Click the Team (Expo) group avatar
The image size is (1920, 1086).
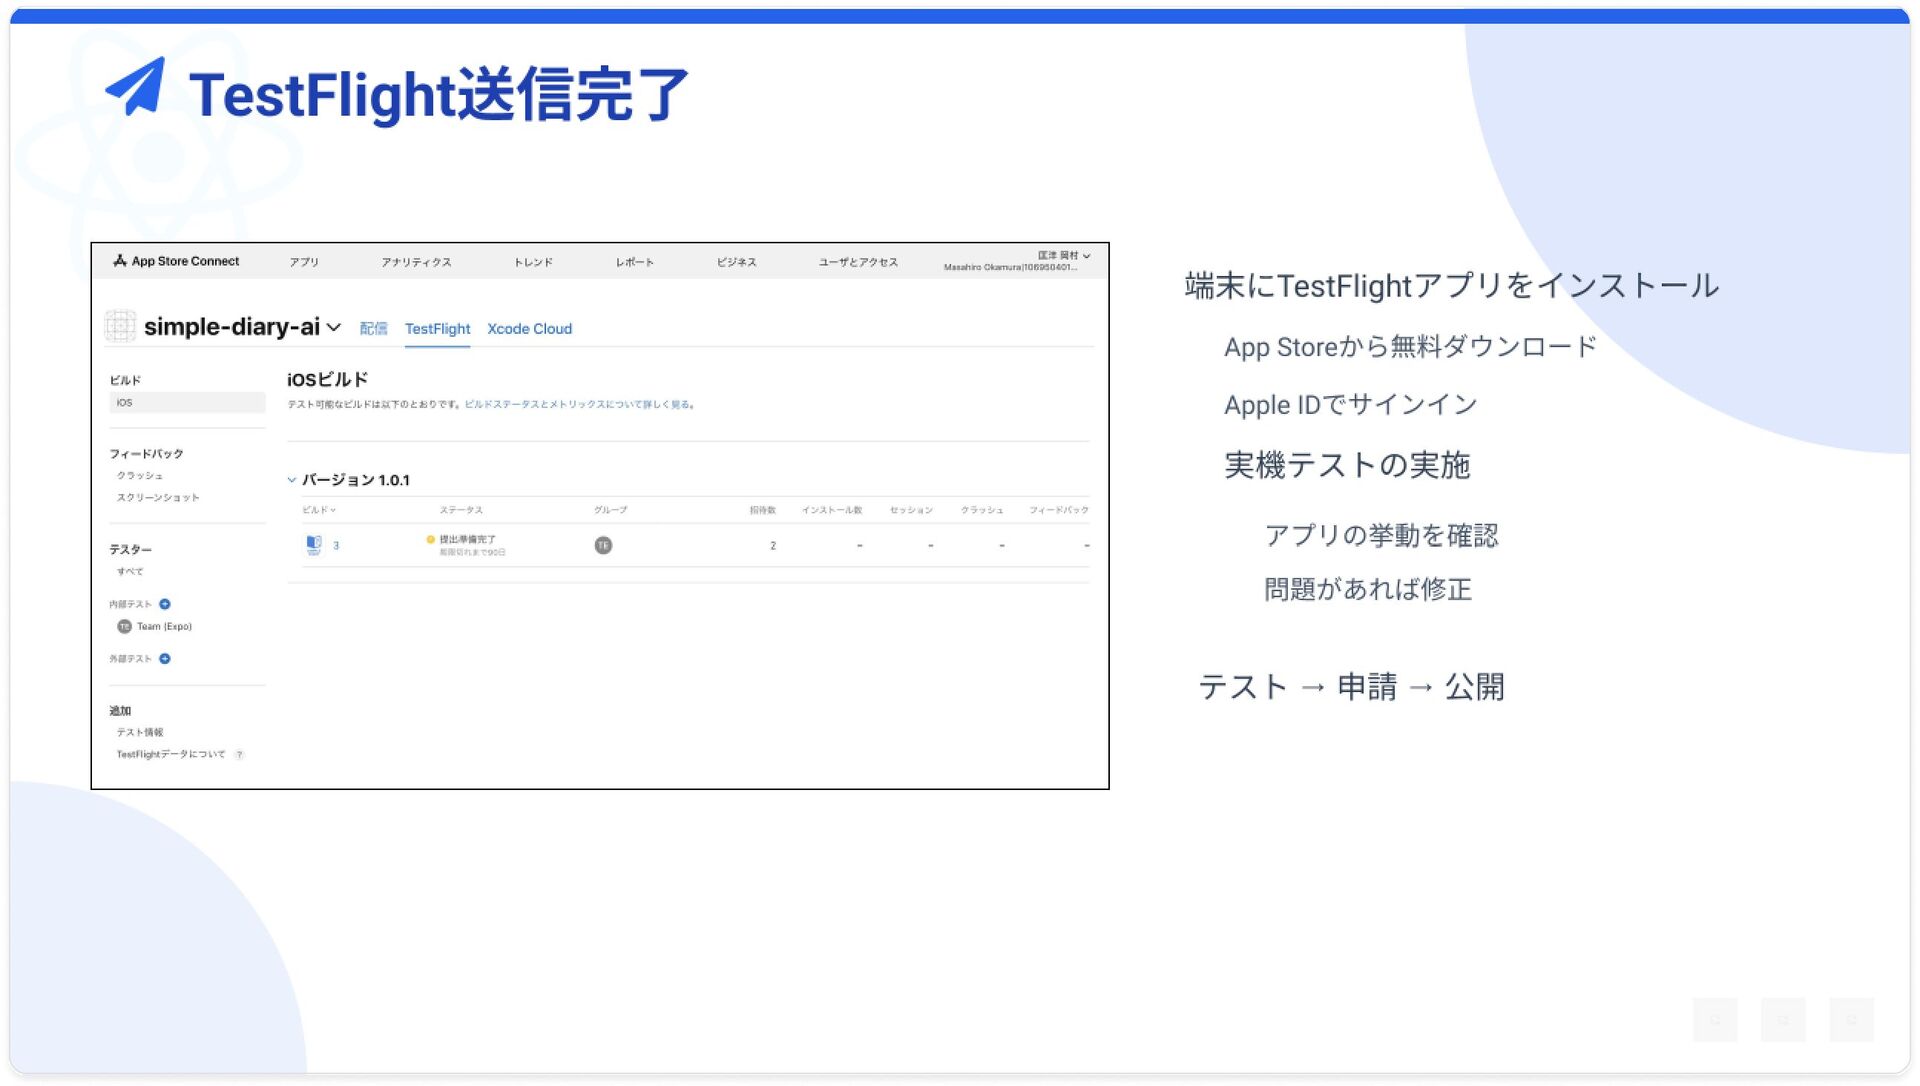click(124, 627)
